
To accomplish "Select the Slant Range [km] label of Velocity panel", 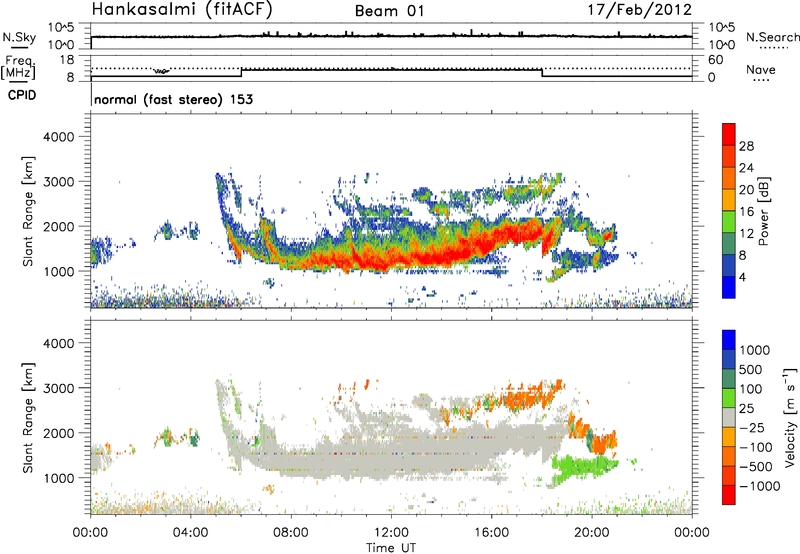I will coord(28,418).
